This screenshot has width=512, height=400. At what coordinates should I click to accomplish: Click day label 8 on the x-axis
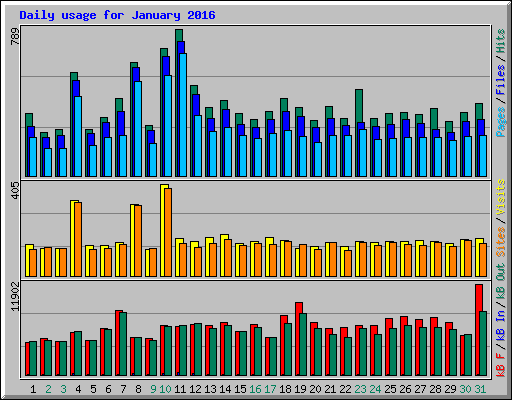(138, 389)
